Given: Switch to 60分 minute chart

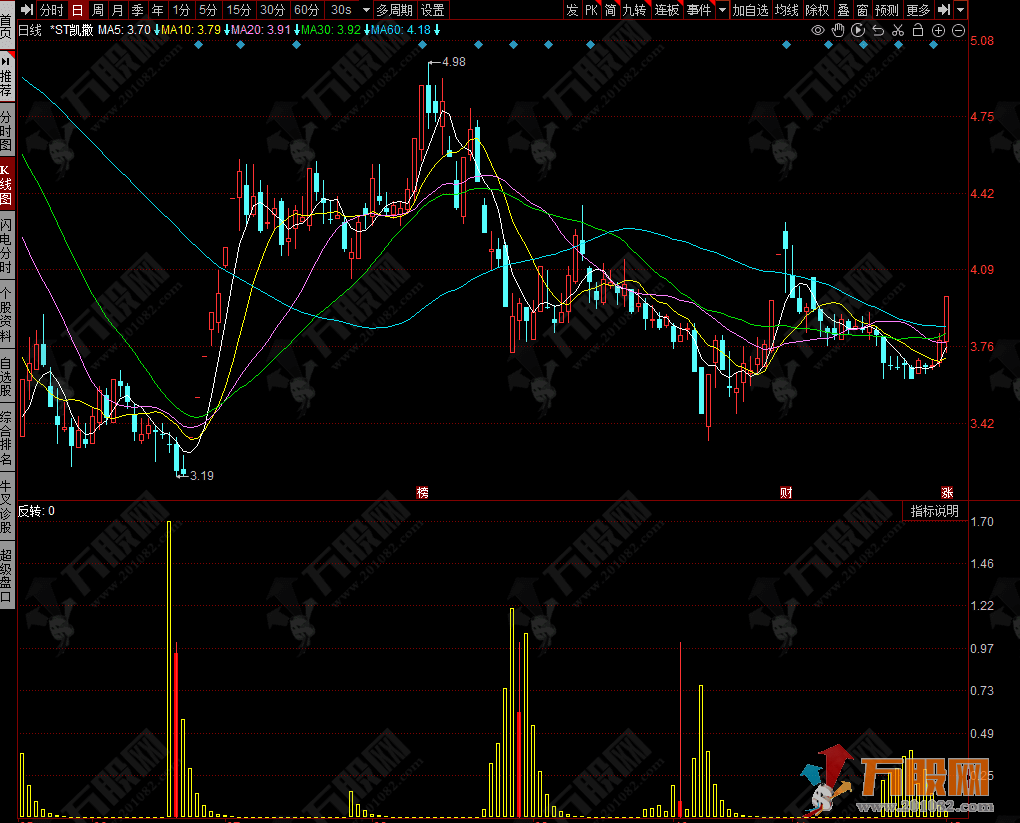Looking at the screenshot, I should pyautogui.click(x=306, y=10).
